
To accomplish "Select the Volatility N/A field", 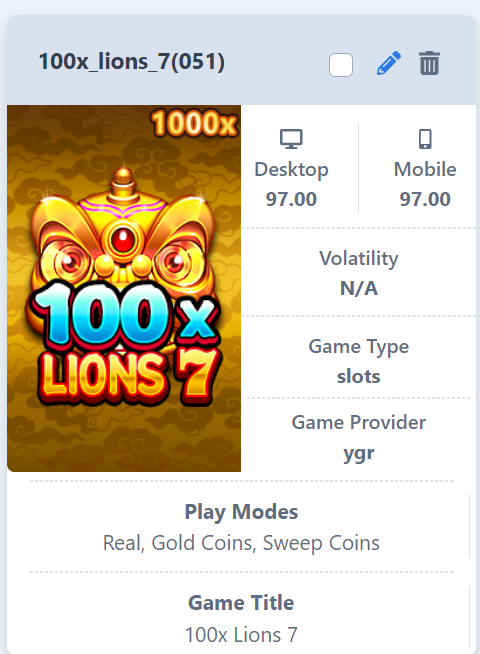I will (x=359, y=273).
